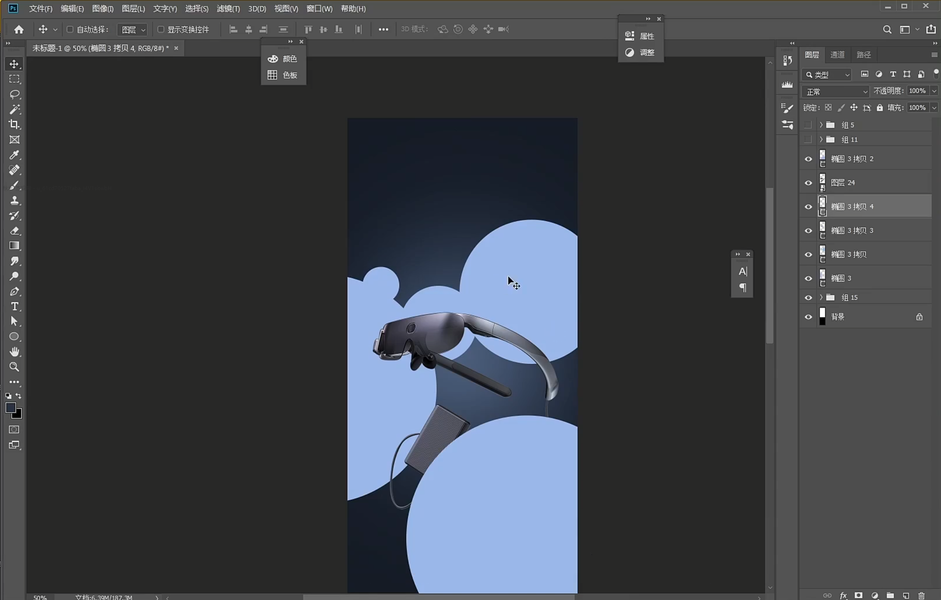Image resolution: width=941 pixels, height=600 pixels.
Task: Select the Magic Wand tool
Action: click(x=14, y=109)
